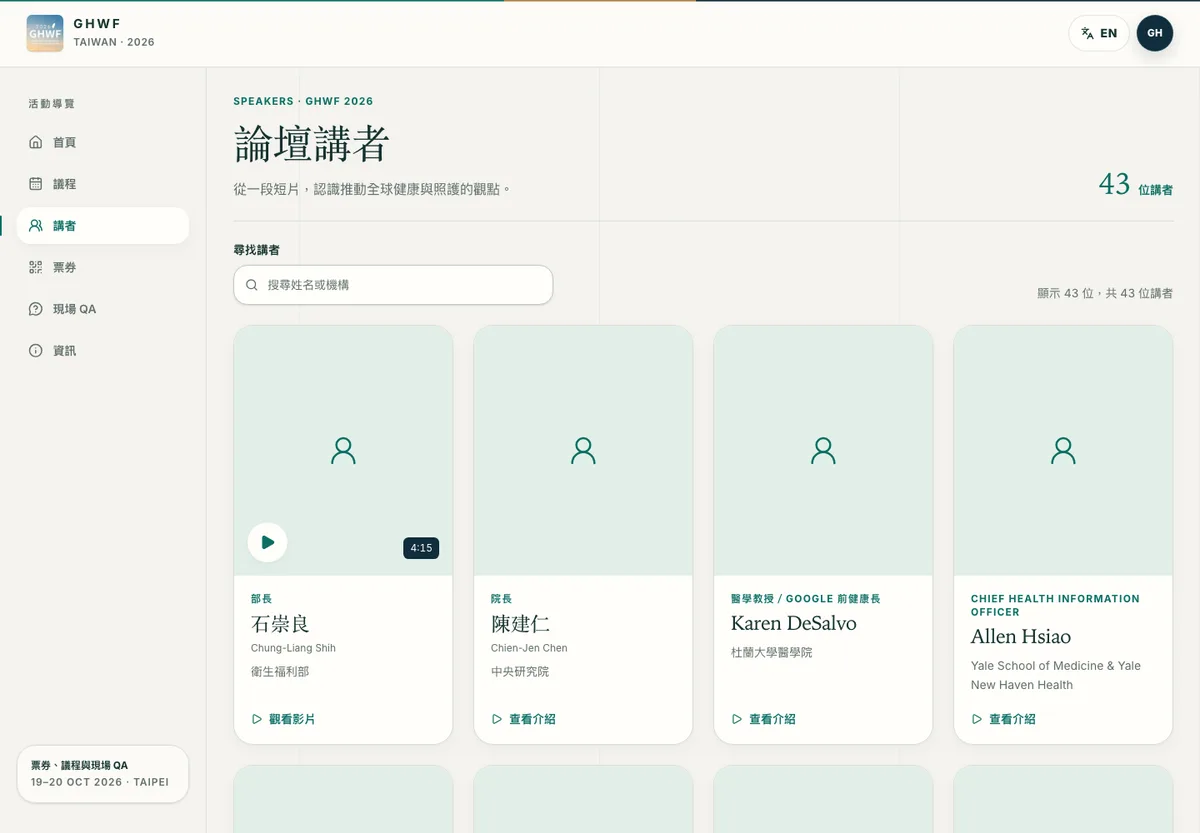Click the magnifier icon in the search box
The width and height of the screenshot is (1200, 833).
pyautogui.click(x=252, y=285)
